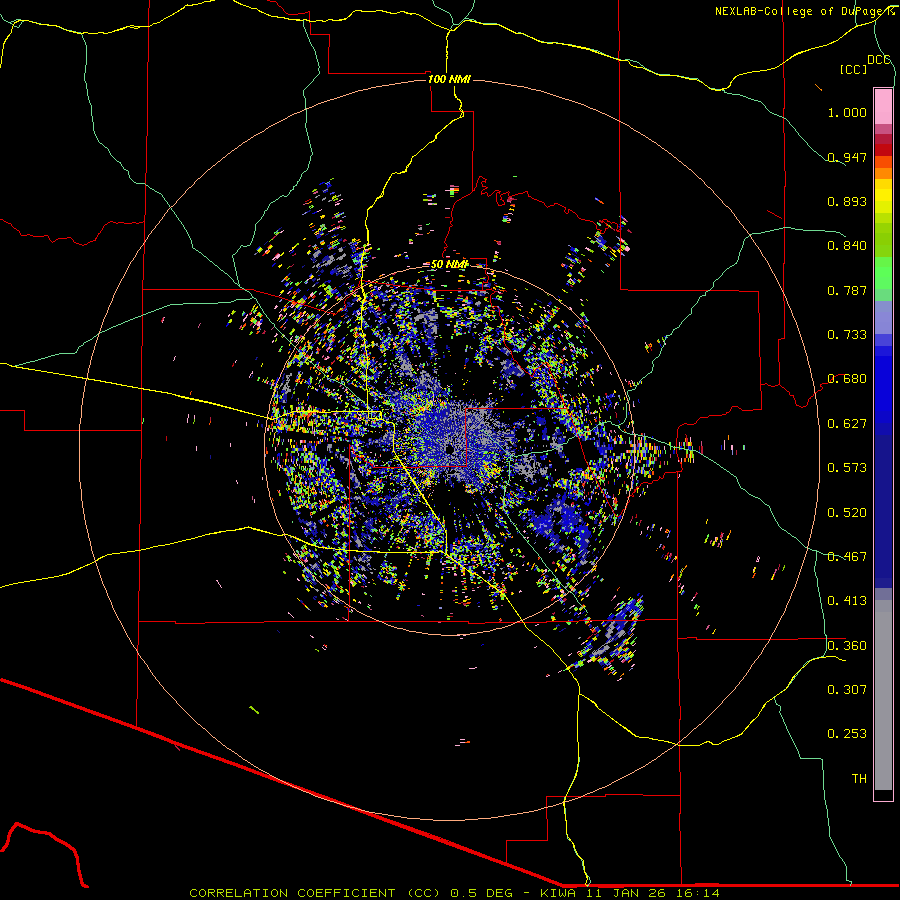The width and height of the screenshot is (900, 900).
Task: Select the 0.787 scale value
Action: coord(847,290)
